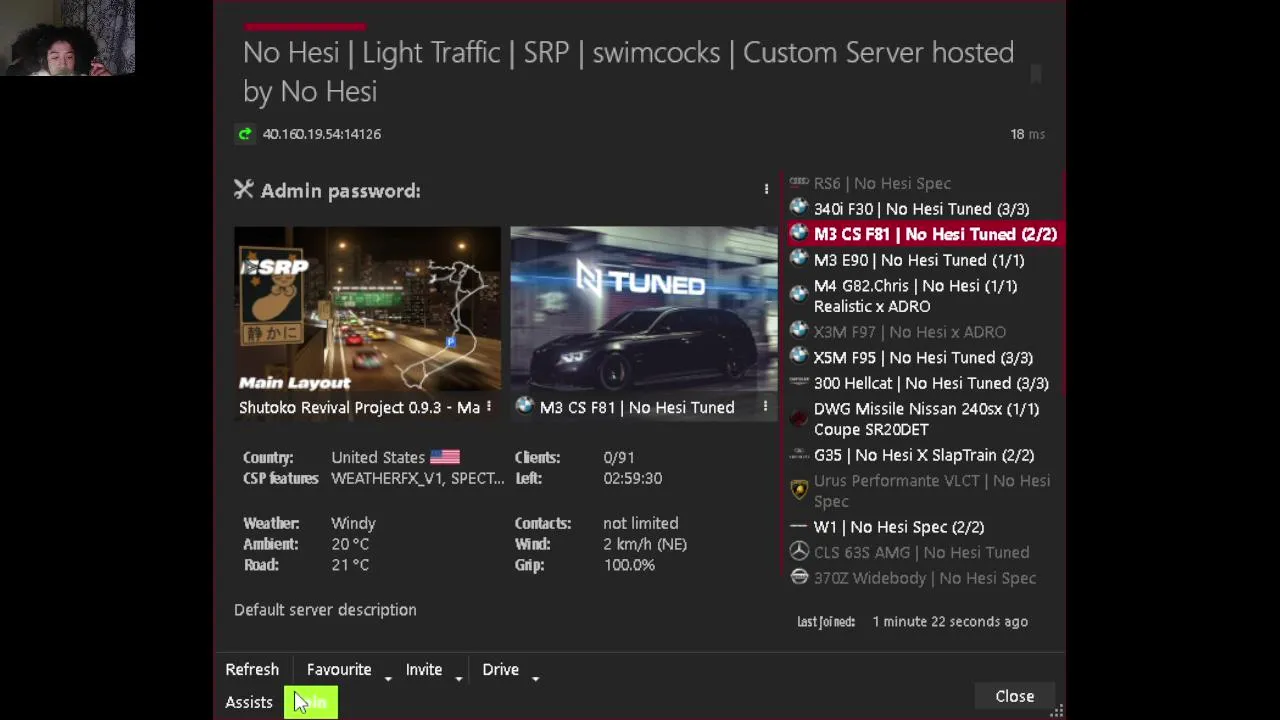Screen dimensions: 1280x720
Task: Click CSP features WEATHERFX_V1 value
Action: 418,478
